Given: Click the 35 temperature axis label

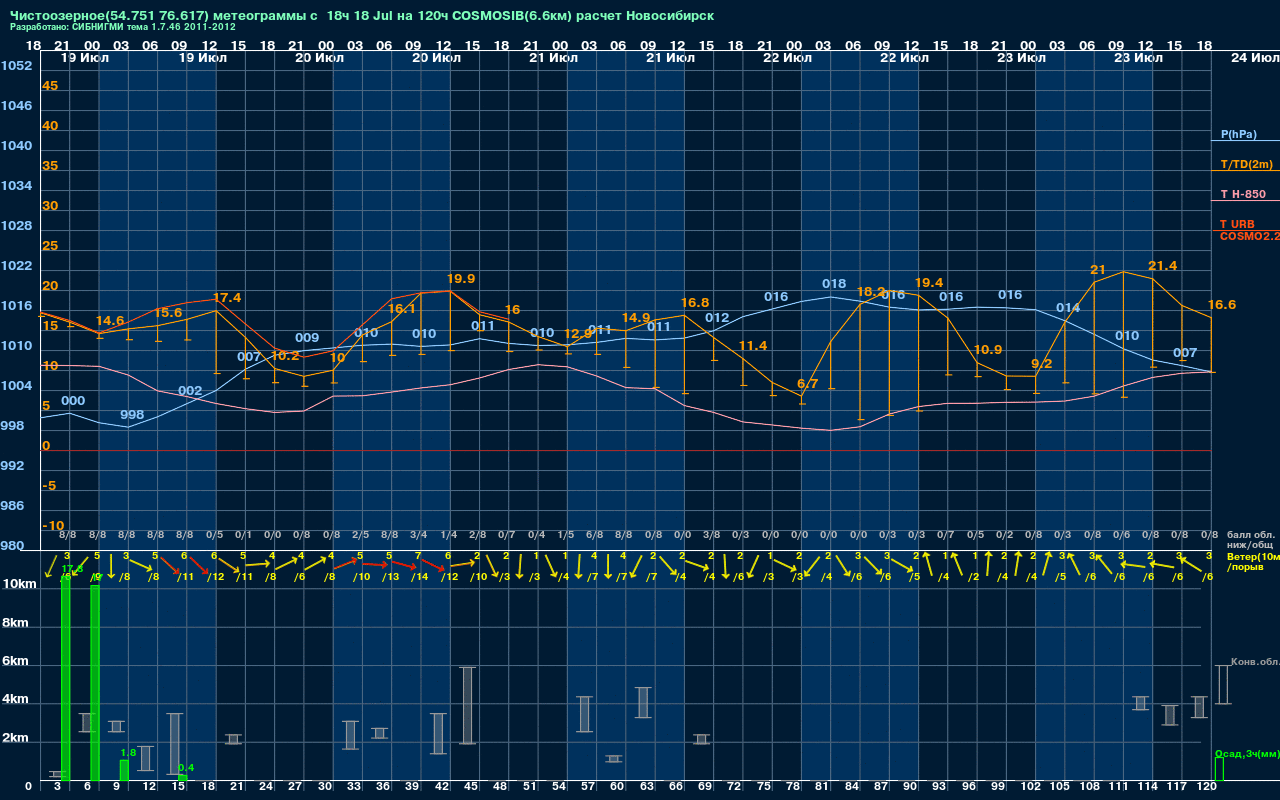Looking at the screenshot, I should 50,166.
